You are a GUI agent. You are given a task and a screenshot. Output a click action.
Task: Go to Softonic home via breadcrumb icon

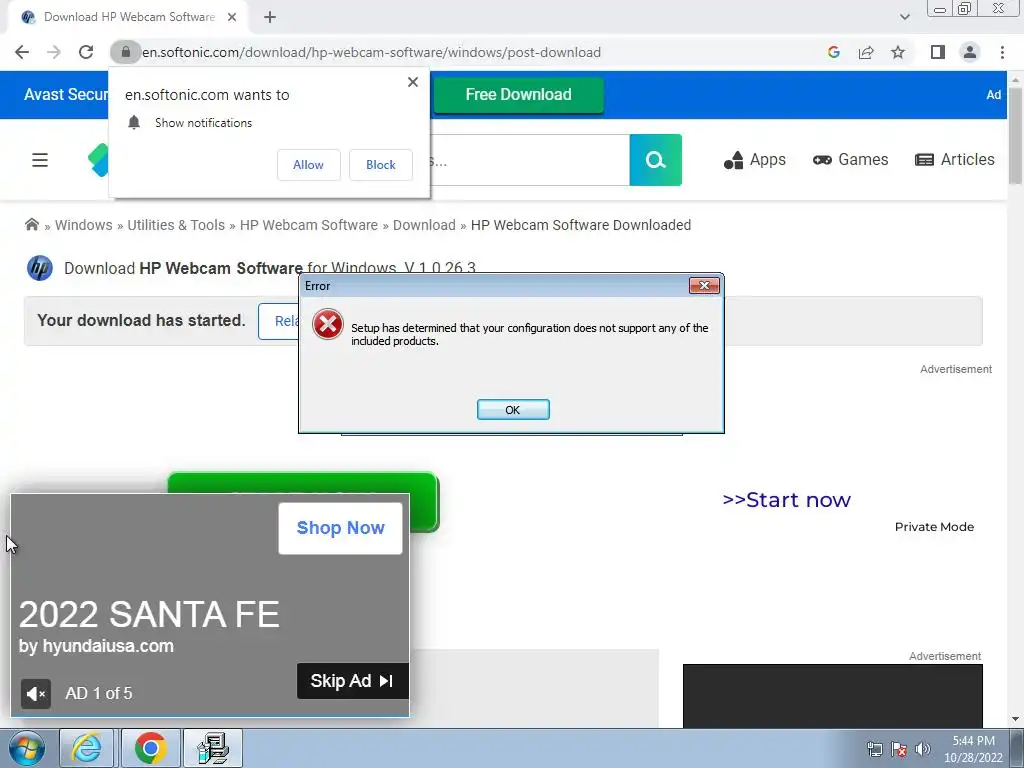(x=31, y=225)
